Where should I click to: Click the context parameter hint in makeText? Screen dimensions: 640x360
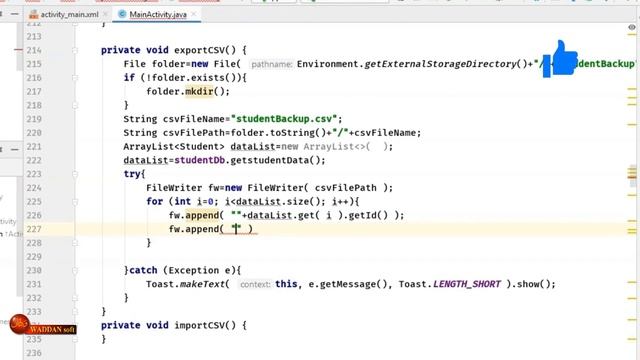click(255, 284)
